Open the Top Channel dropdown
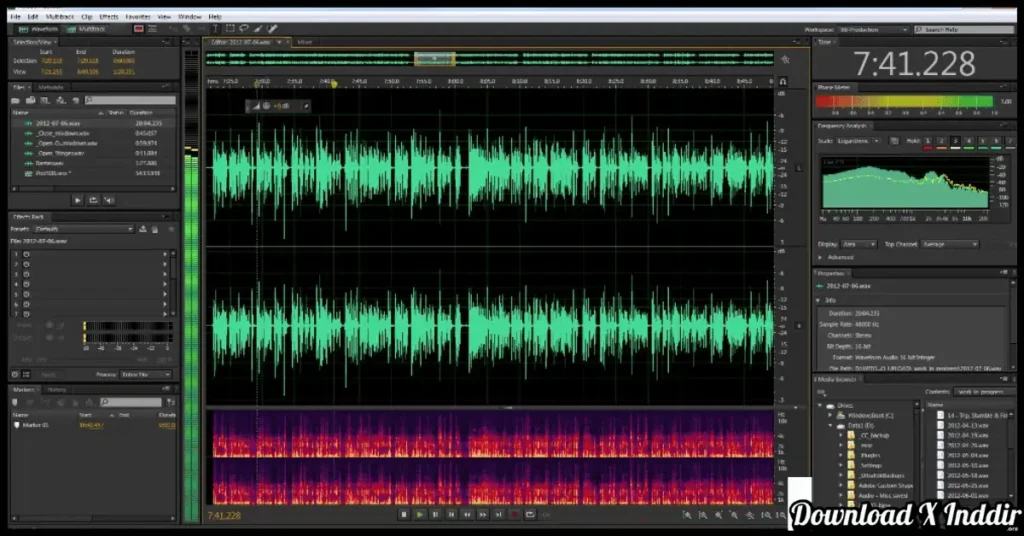Viewport: 1024px width, 536px height. tap(950, 244)
